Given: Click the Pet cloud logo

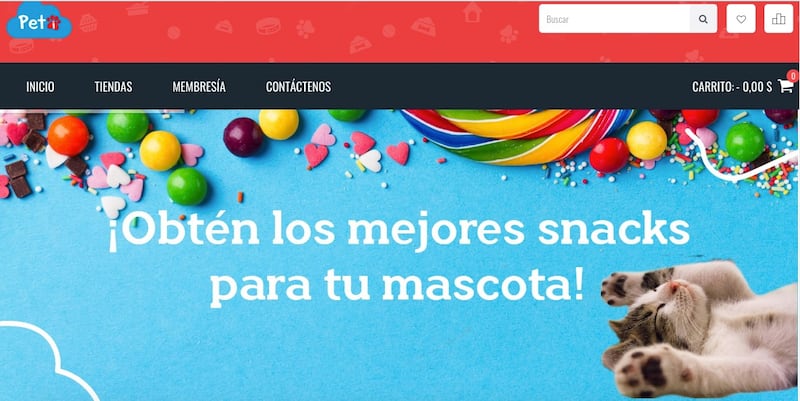Looking at the screenshot, I should point(39,21).
